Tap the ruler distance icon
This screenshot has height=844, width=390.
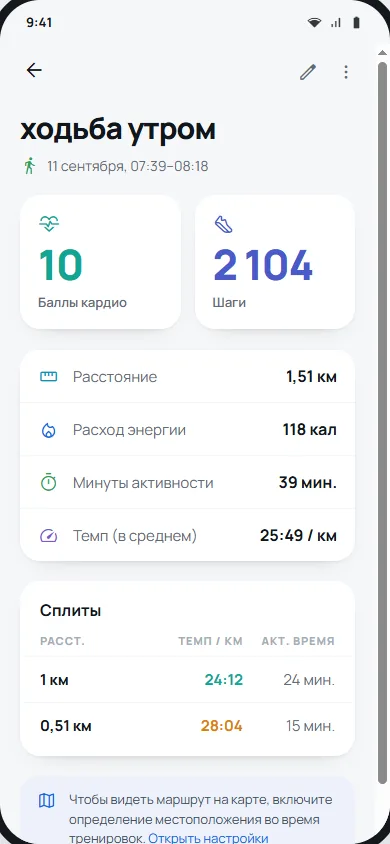[48, 376]
